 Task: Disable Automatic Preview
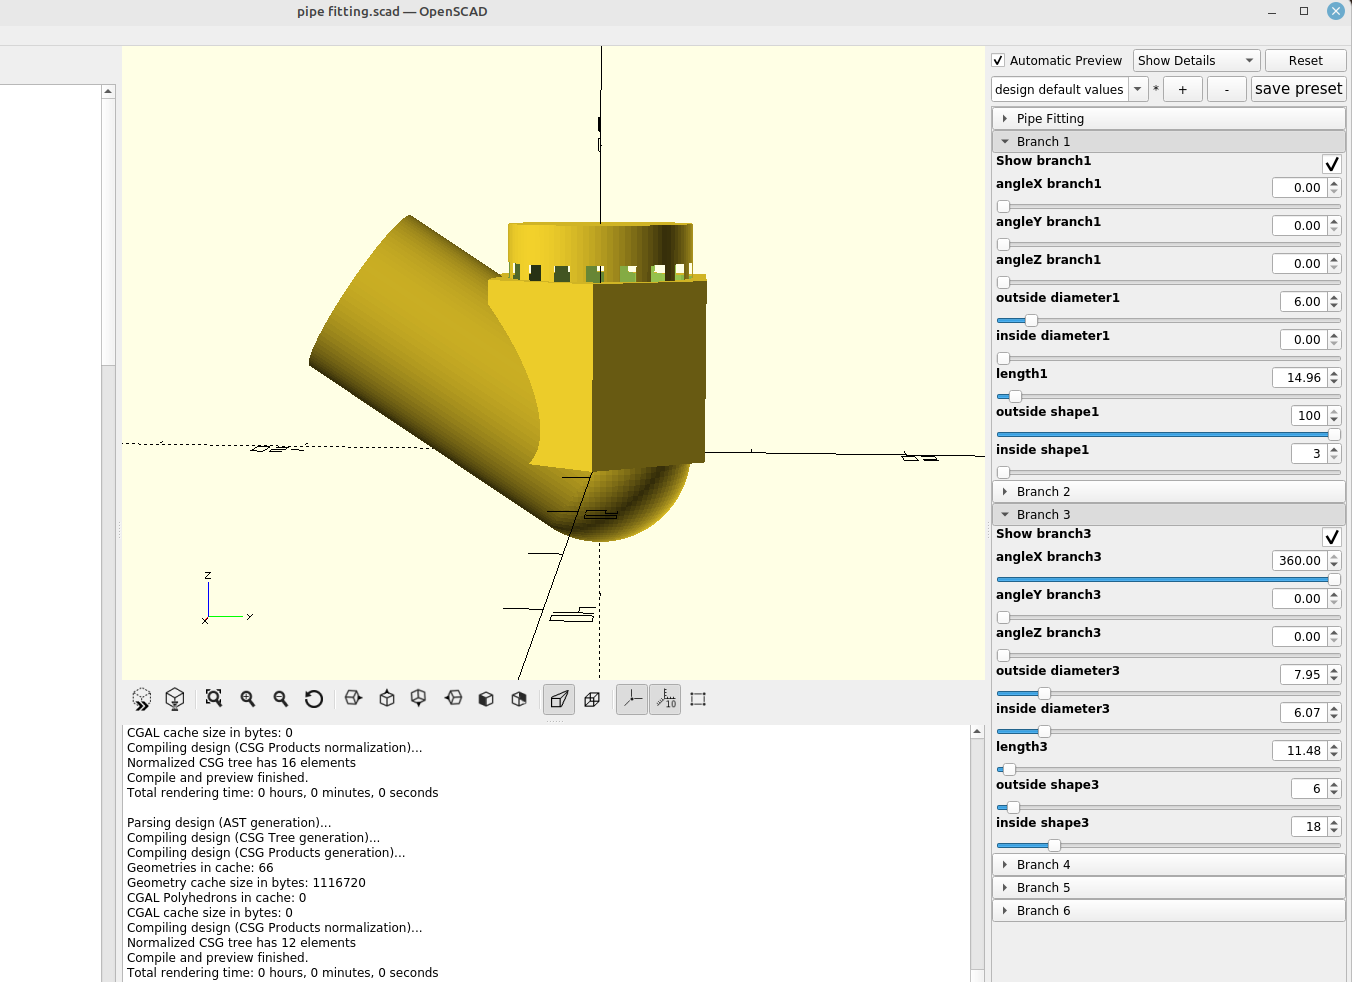tap(997, 60)
